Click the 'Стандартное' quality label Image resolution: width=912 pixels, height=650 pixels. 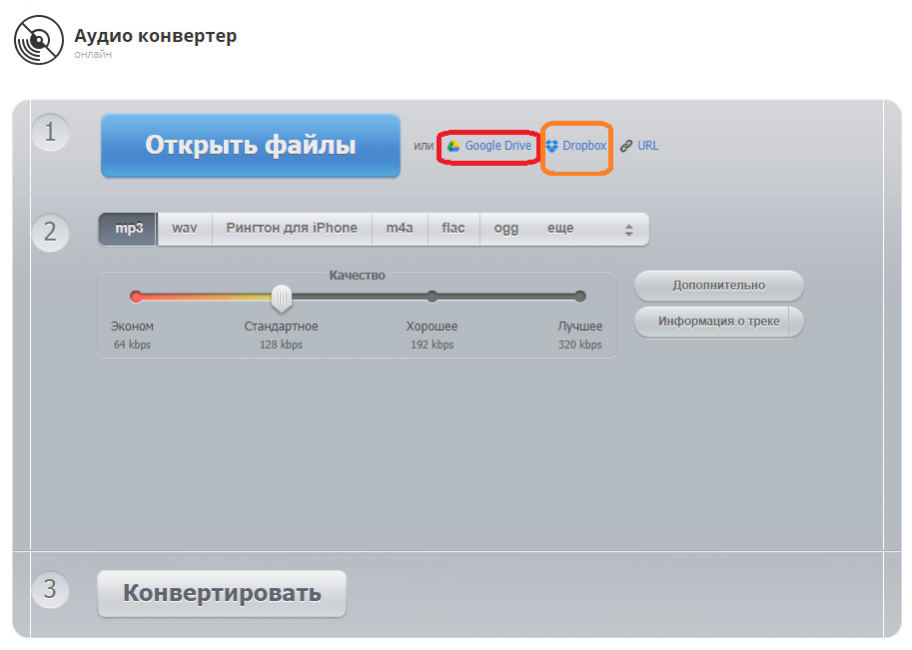281,326
